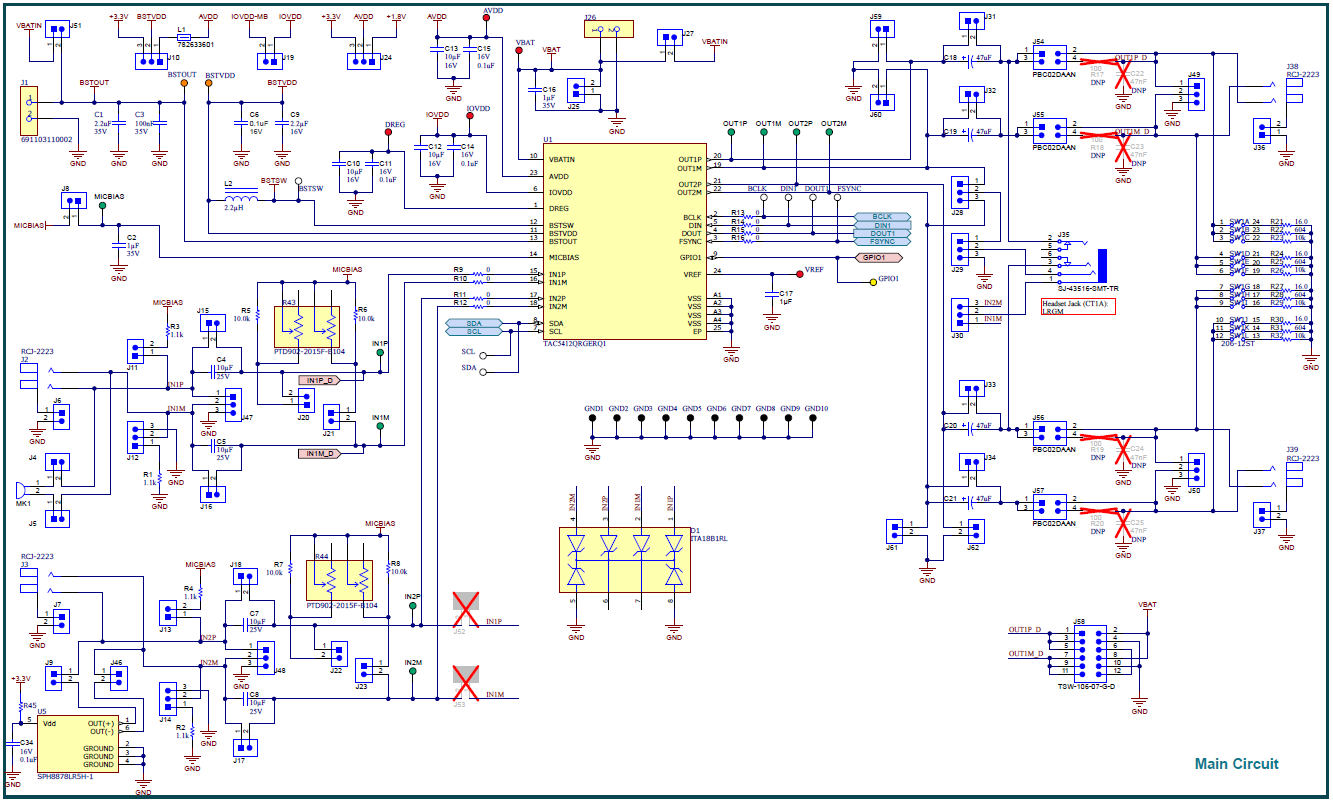Viewport: 1333px width, 803px height.
Task: Click the U5 SPH8878LR5H-1 microphone block
Action: [x=78, y=743]
